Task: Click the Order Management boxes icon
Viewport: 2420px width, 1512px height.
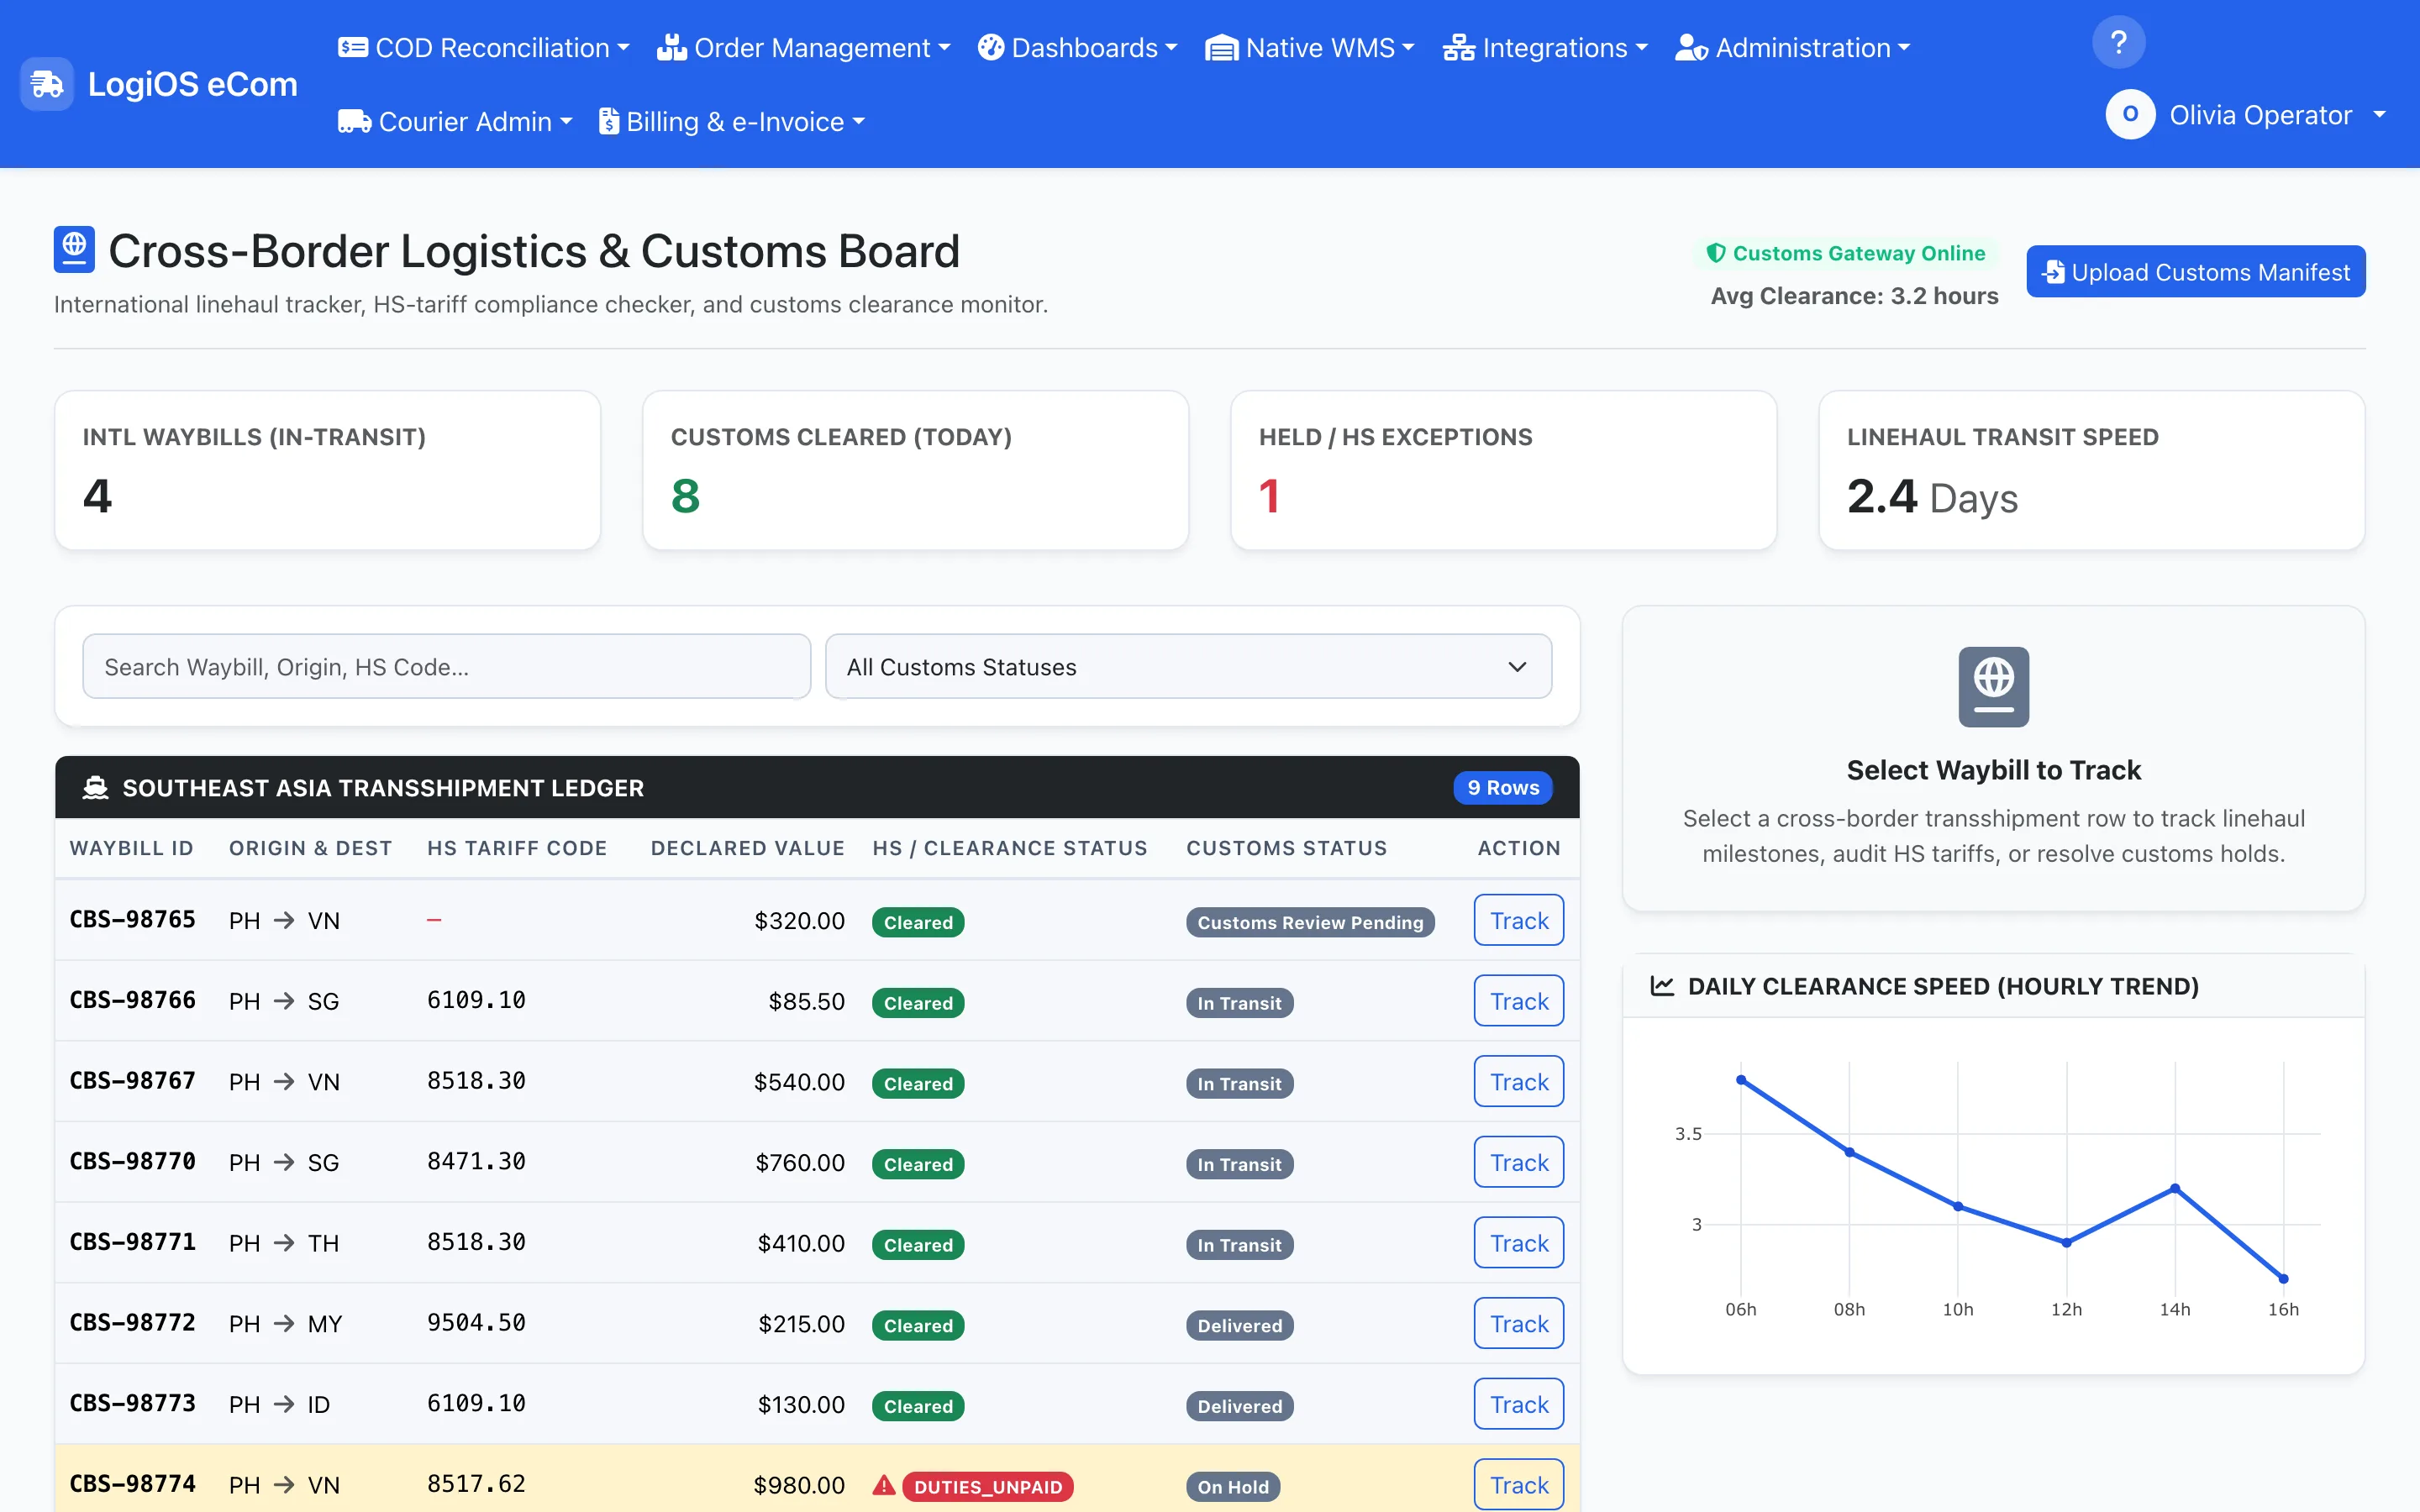Action: pos(671,47)
